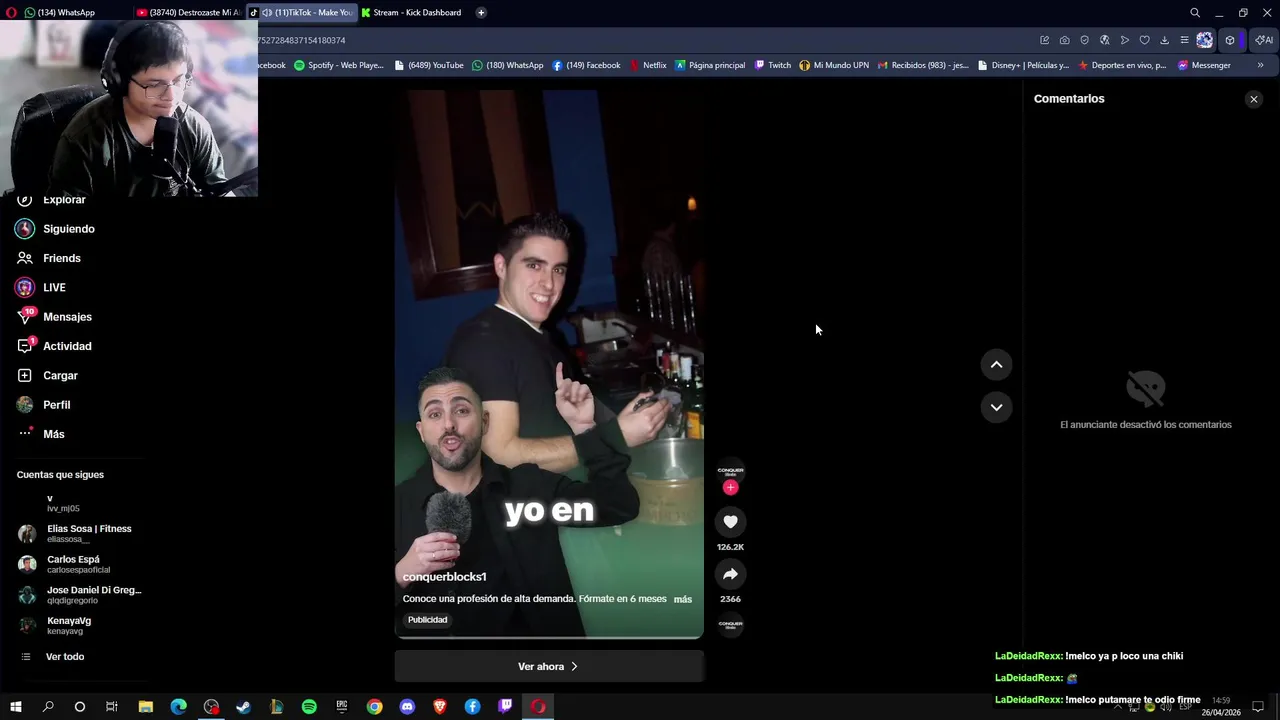The image size is (1280, 720).
Task: Switch to the Stream - Kick Dashboard tab
Action: pyautogui.click(x=410, y=12)
